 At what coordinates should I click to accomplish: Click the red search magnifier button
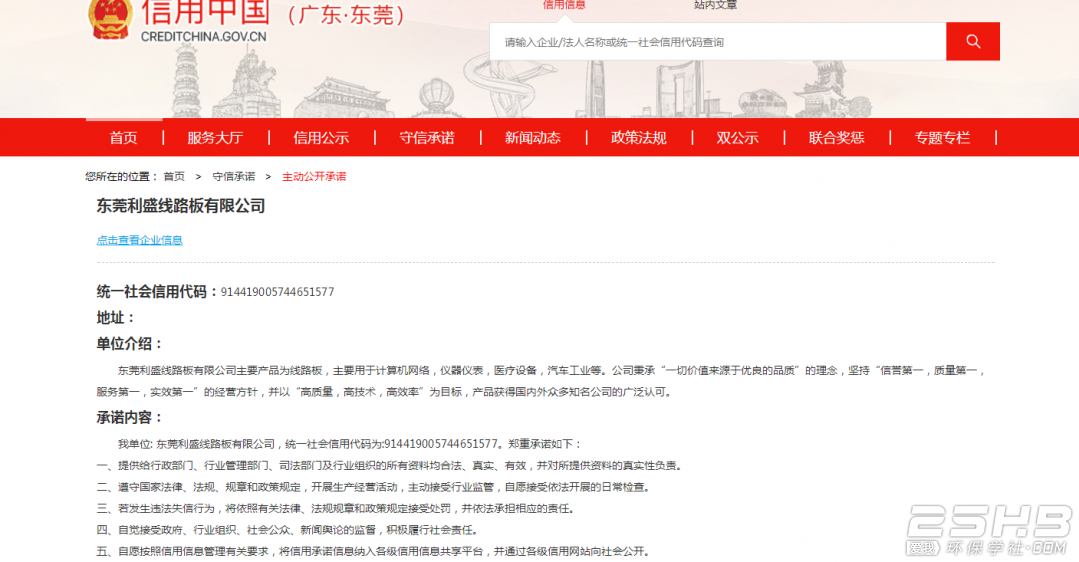tap(972, 41)
